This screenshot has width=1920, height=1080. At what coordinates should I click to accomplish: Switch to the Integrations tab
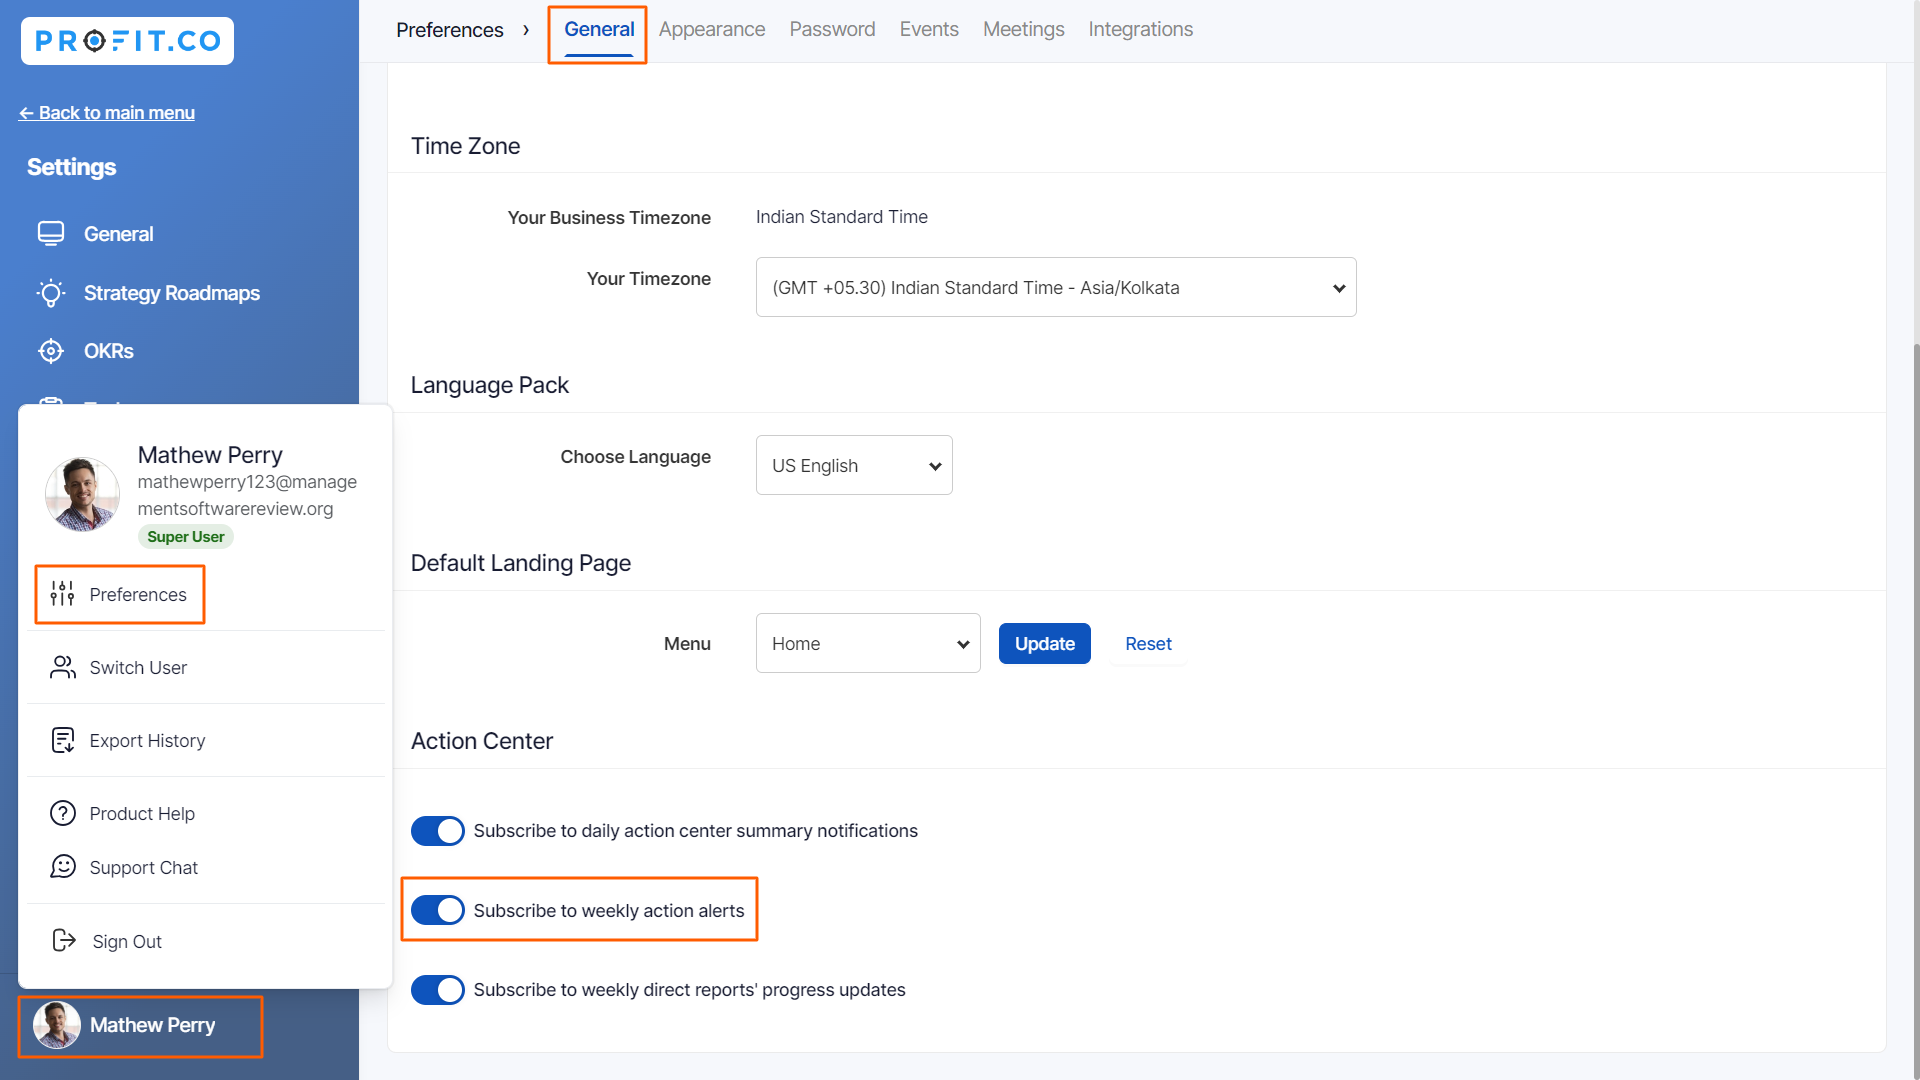click(x=1141, y=30)
